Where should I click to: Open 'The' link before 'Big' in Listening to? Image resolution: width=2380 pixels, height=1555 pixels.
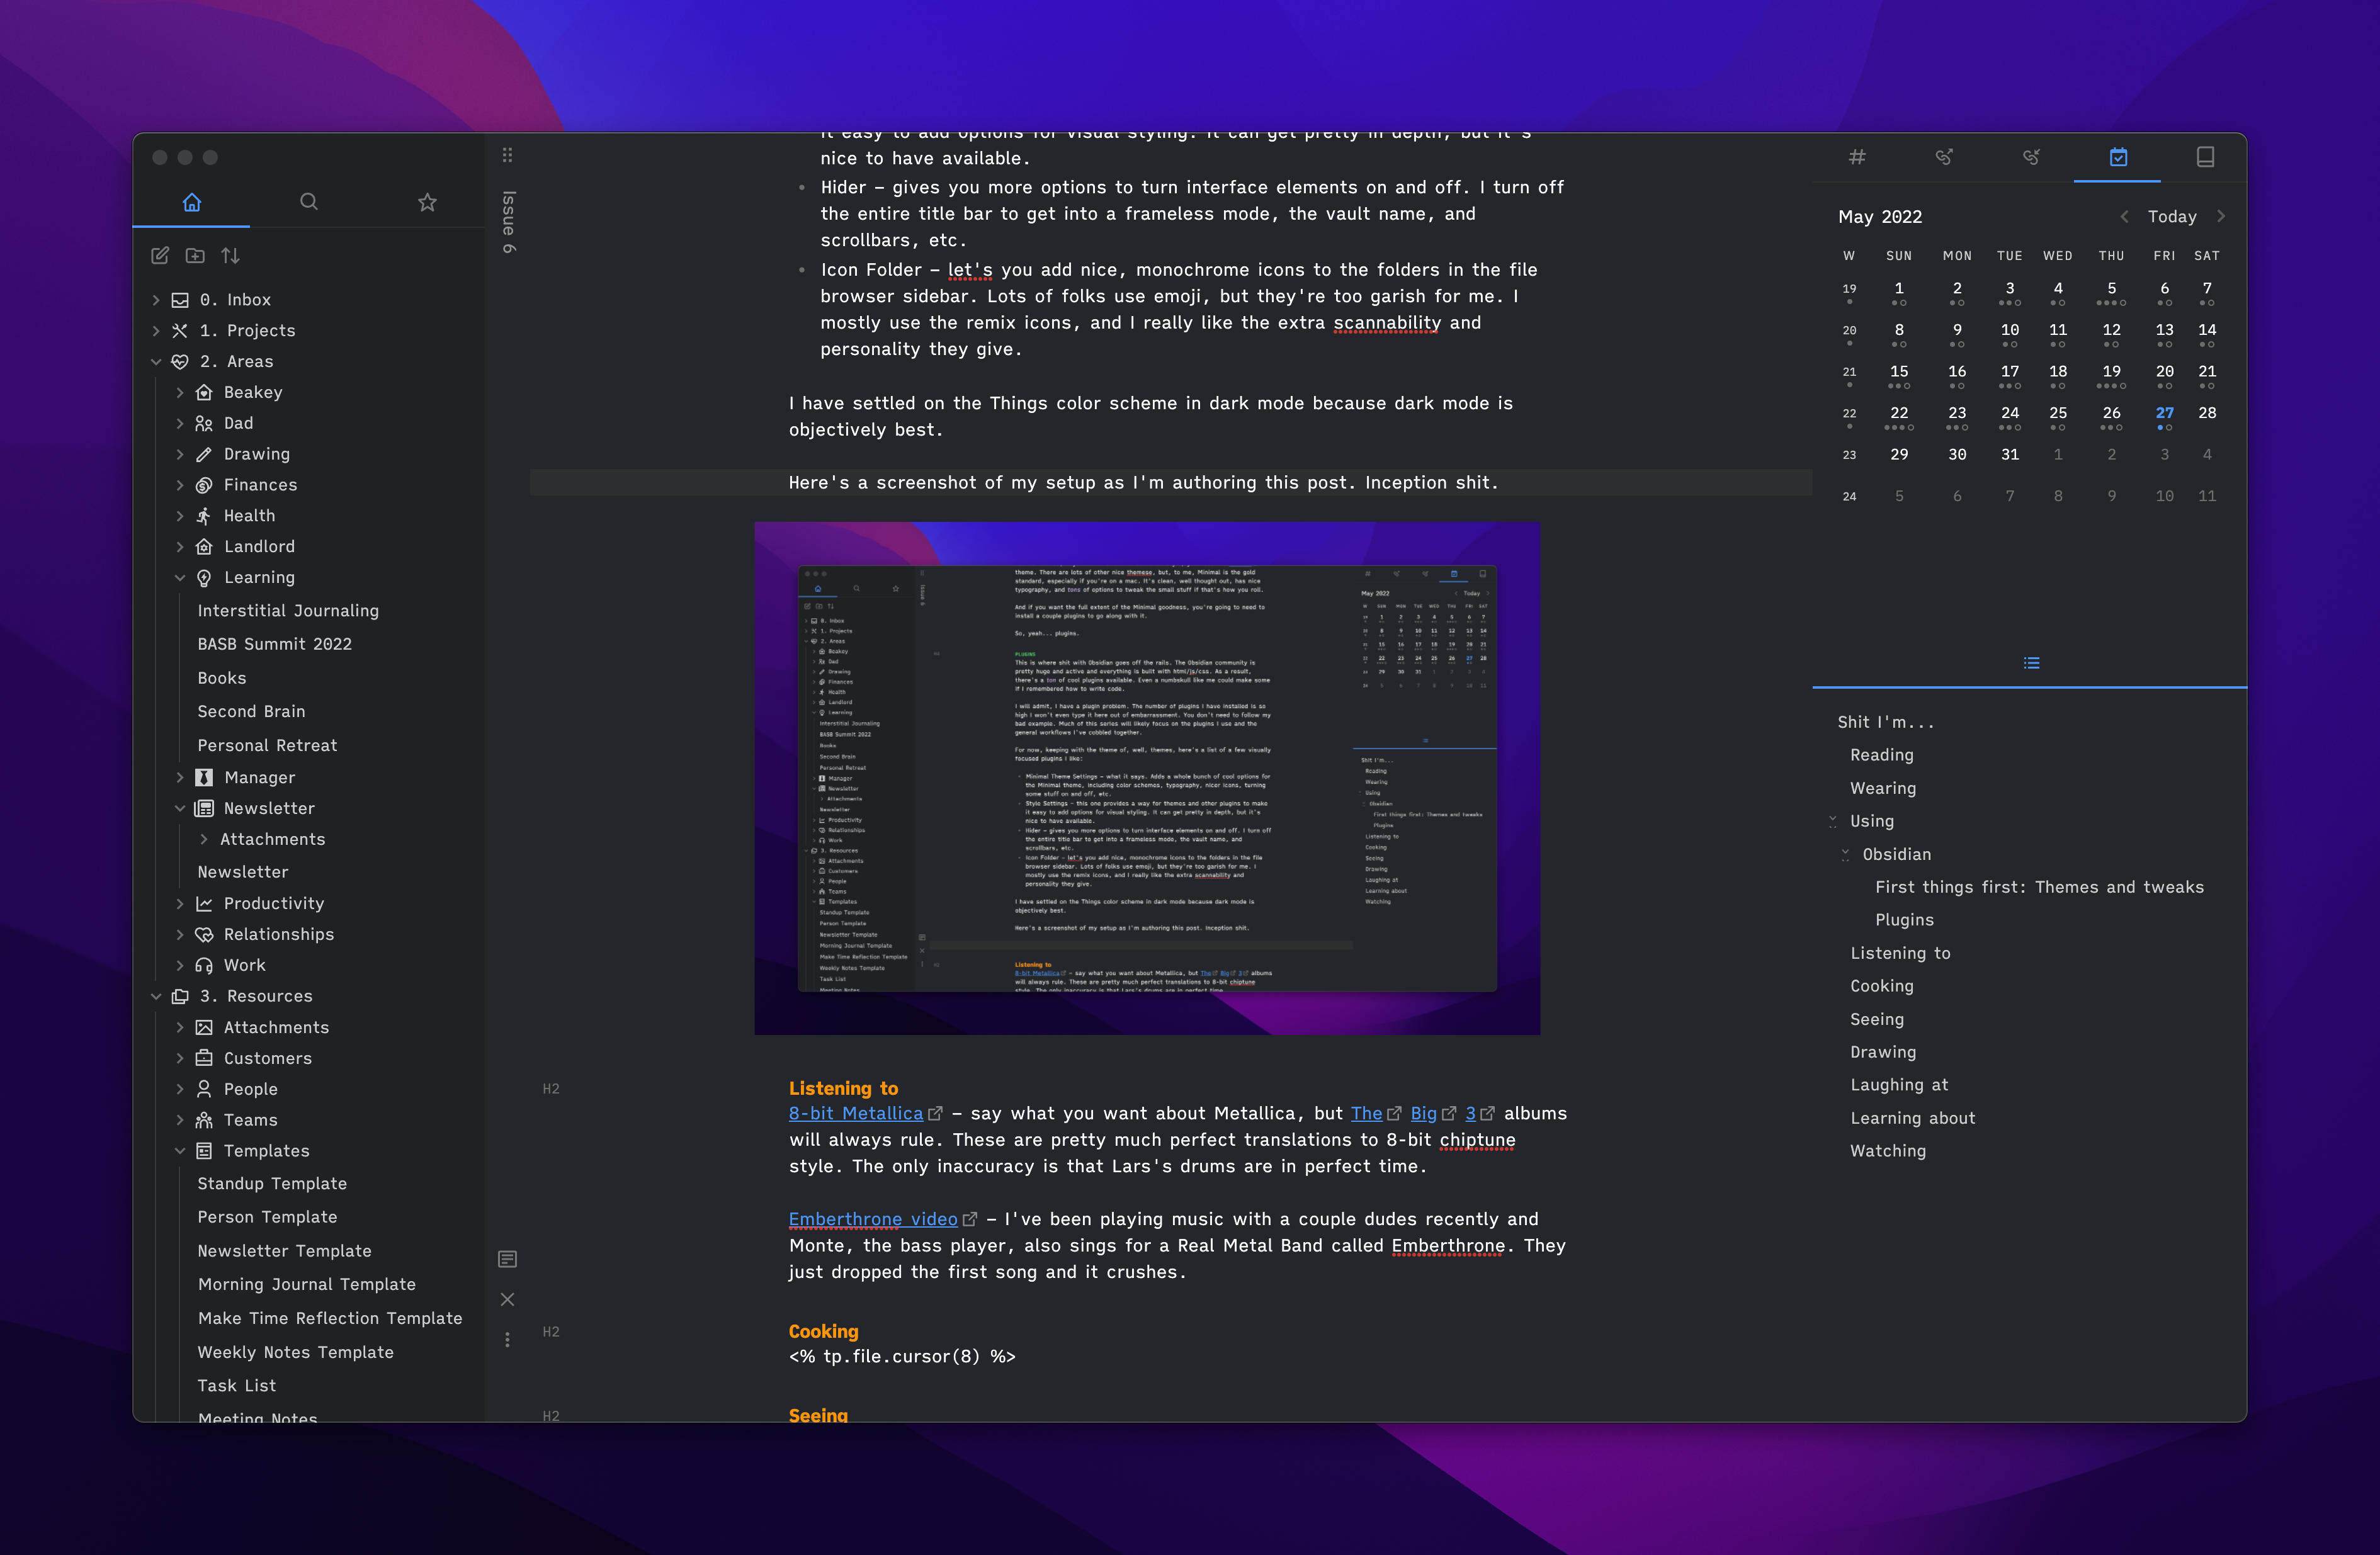coord(1367,1114)
